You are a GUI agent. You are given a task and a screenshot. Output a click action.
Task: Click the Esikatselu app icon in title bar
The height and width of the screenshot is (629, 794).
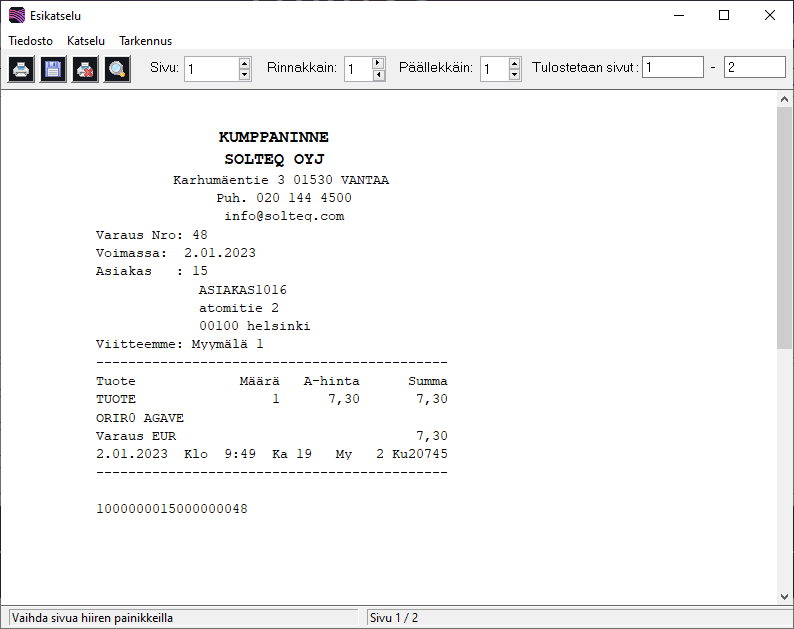coord(16,16)
